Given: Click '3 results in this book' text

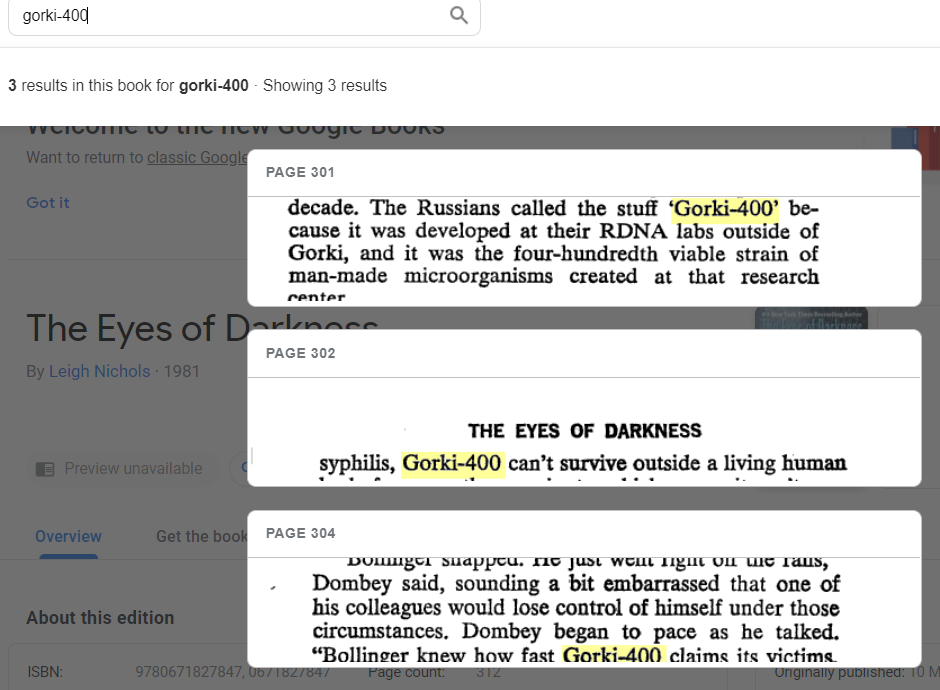Looking at the screenshot, I should (x=91, y=86).
